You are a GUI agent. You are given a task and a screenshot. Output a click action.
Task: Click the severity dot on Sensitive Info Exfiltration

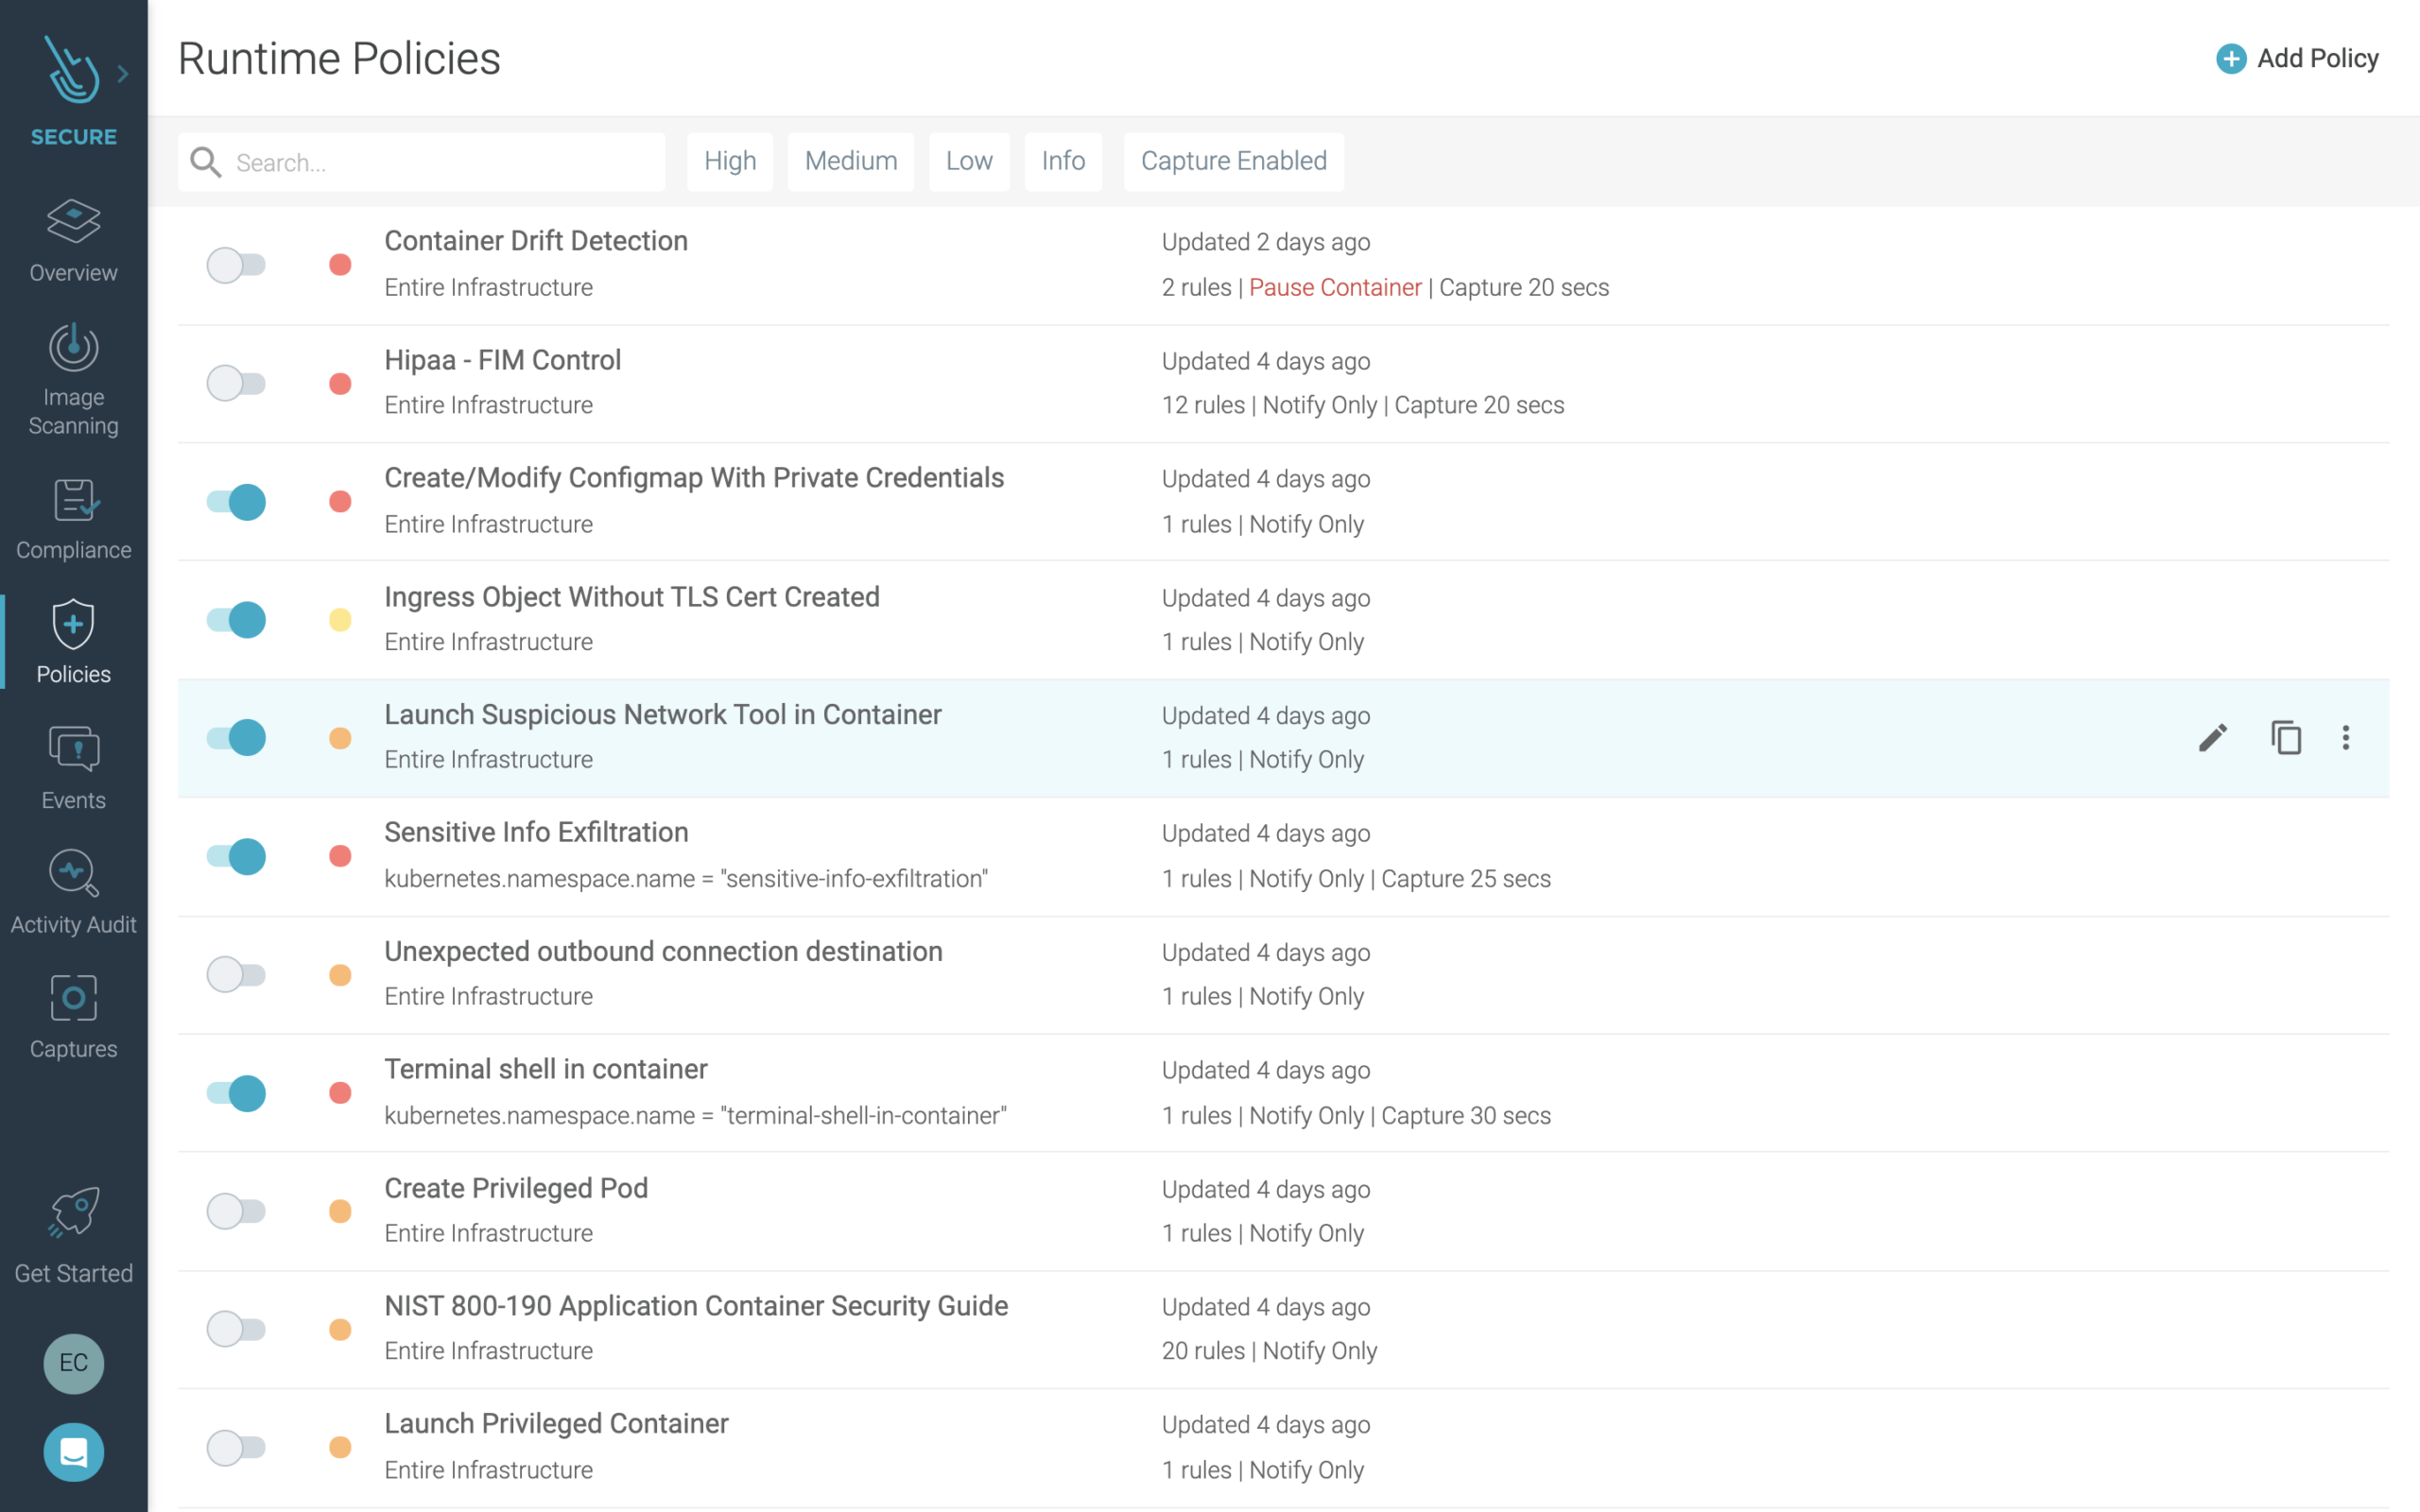click(x=341, y=856)
